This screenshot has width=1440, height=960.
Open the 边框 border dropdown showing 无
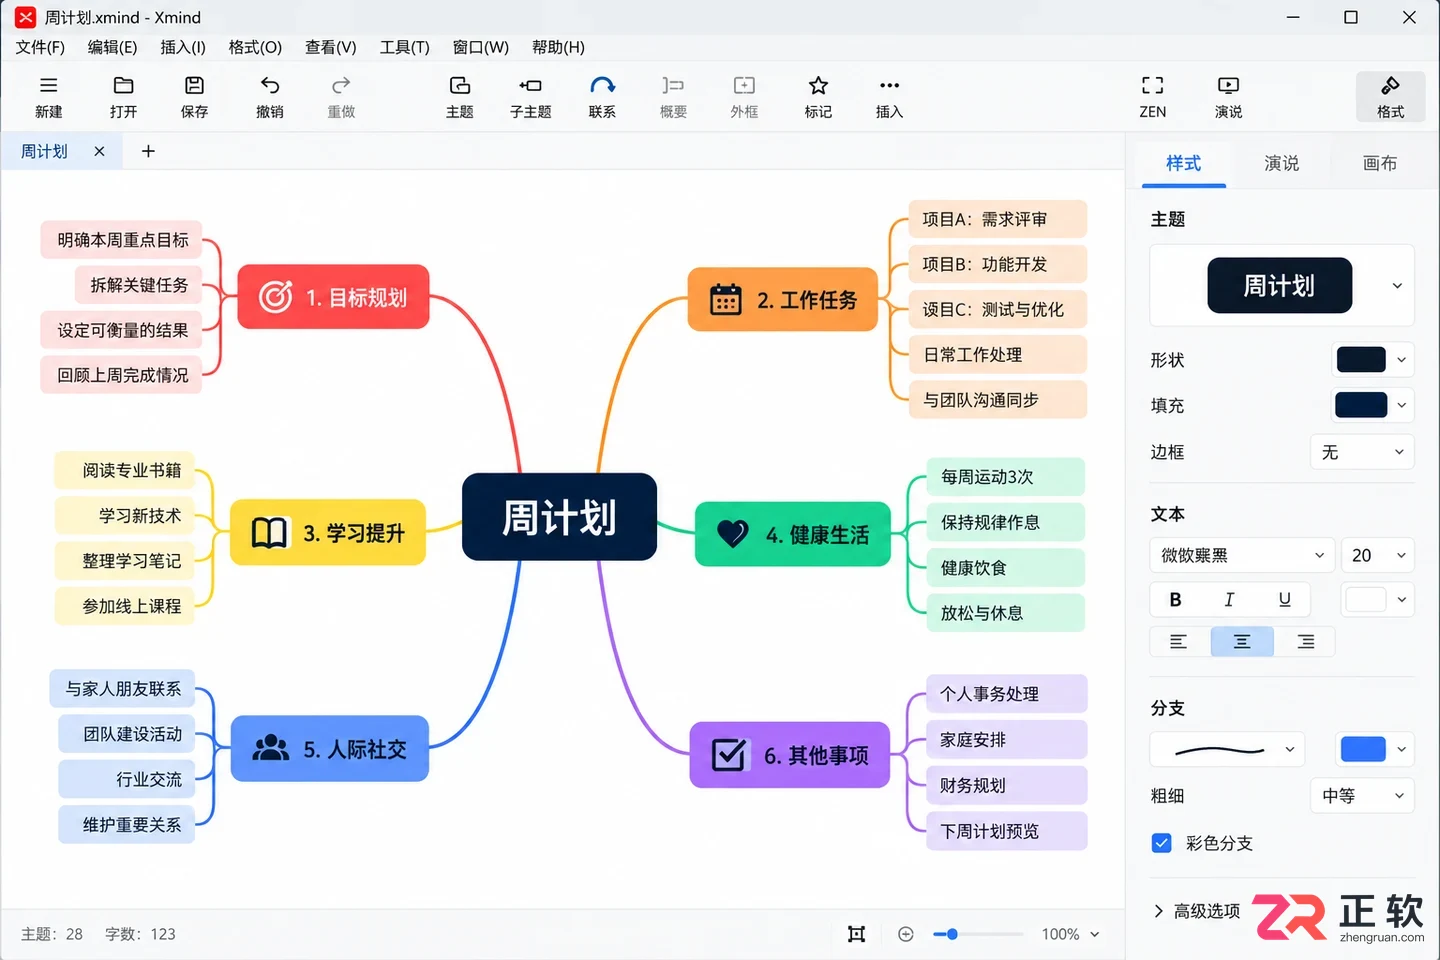(1362, 452)
